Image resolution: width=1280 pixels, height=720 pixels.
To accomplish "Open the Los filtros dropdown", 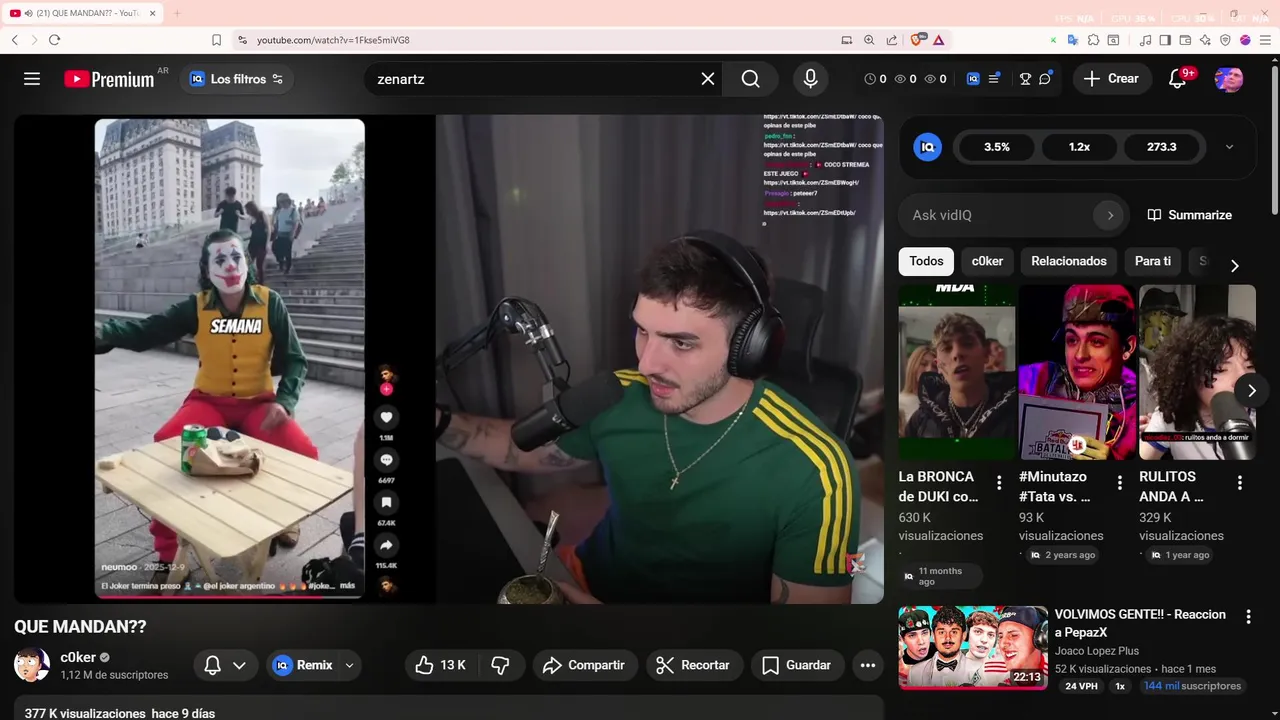I will coord(237,79).
